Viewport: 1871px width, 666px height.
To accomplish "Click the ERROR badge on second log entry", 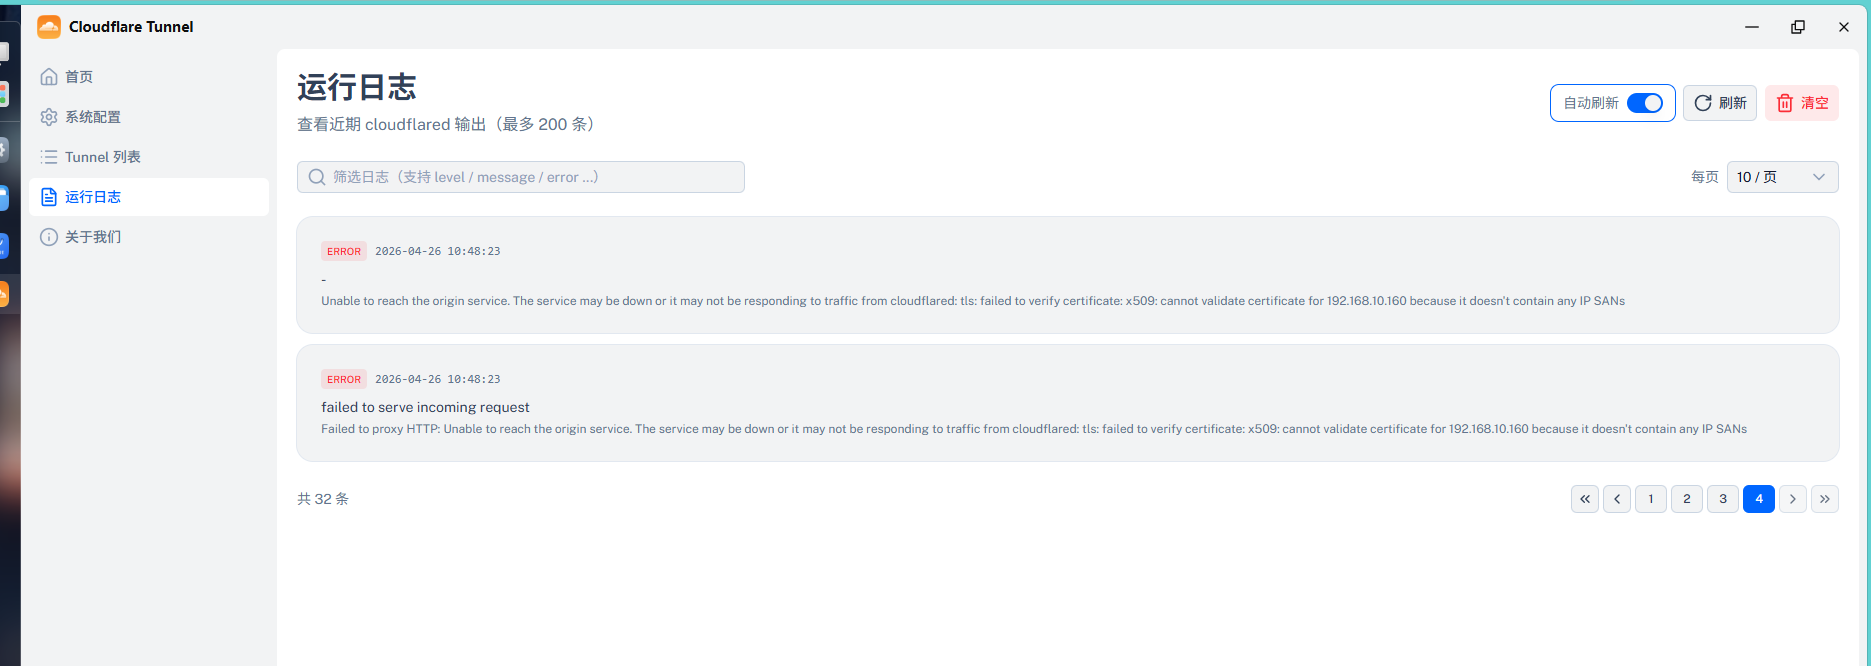I will tap(344, 379).
